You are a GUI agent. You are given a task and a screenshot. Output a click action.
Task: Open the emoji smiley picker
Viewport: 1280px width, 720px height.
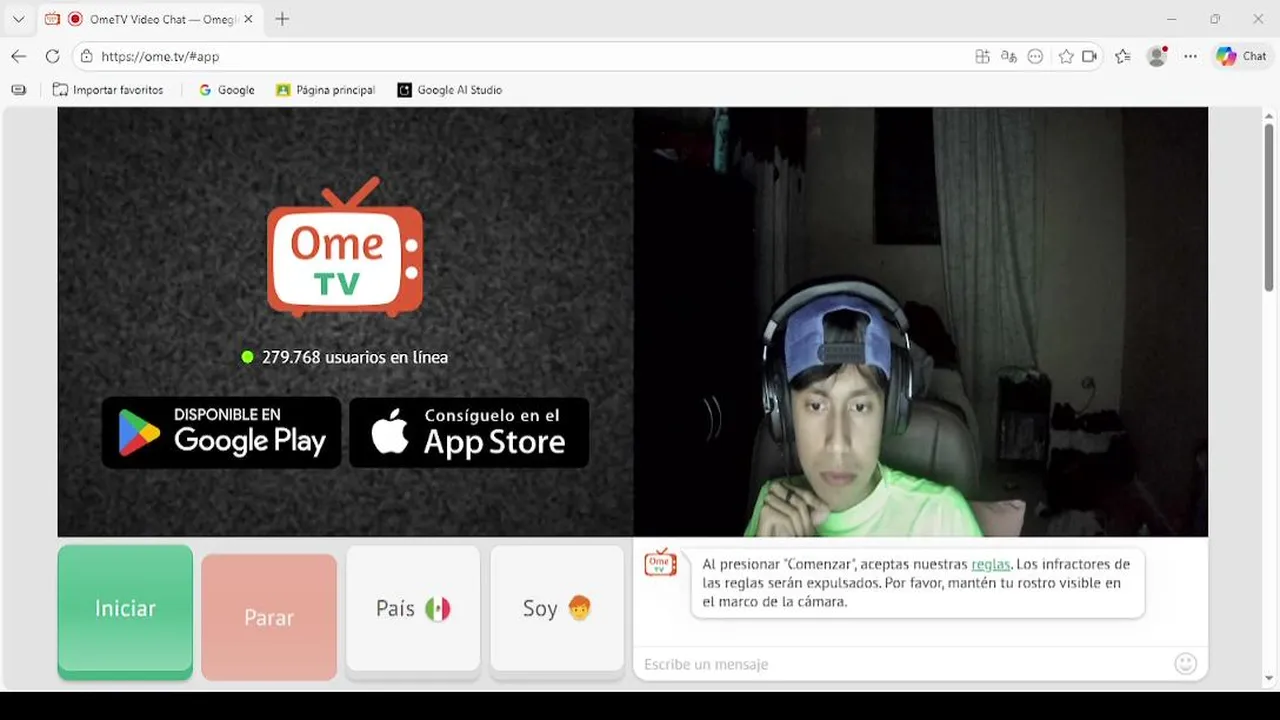pyautogui.click(x=1185, y=664)
